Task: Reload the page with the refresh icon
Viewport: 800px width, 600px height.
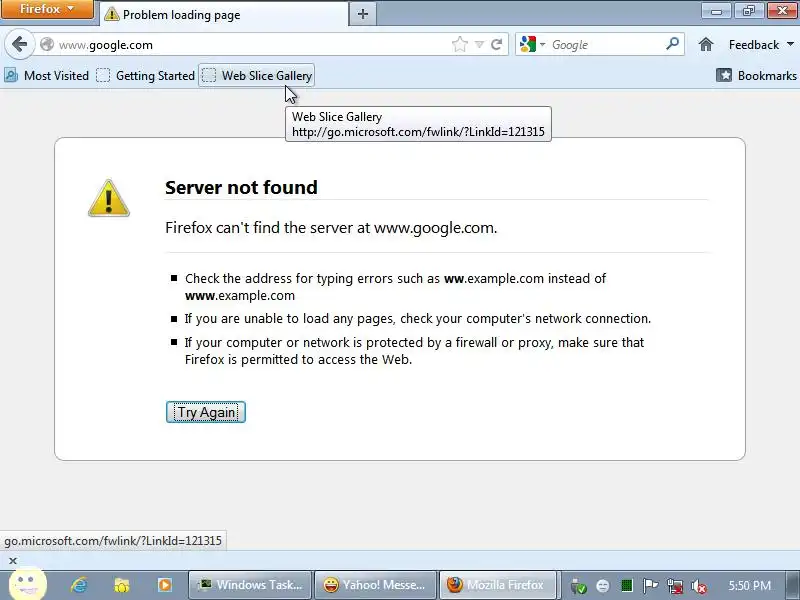Action: click(496, 44)
